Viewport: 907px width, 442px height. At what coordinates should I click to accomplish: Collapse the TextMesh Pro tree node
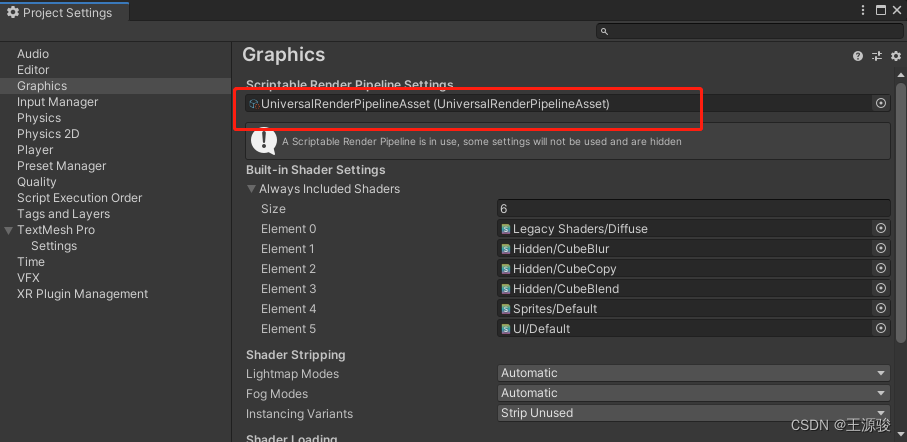(8, 230)
